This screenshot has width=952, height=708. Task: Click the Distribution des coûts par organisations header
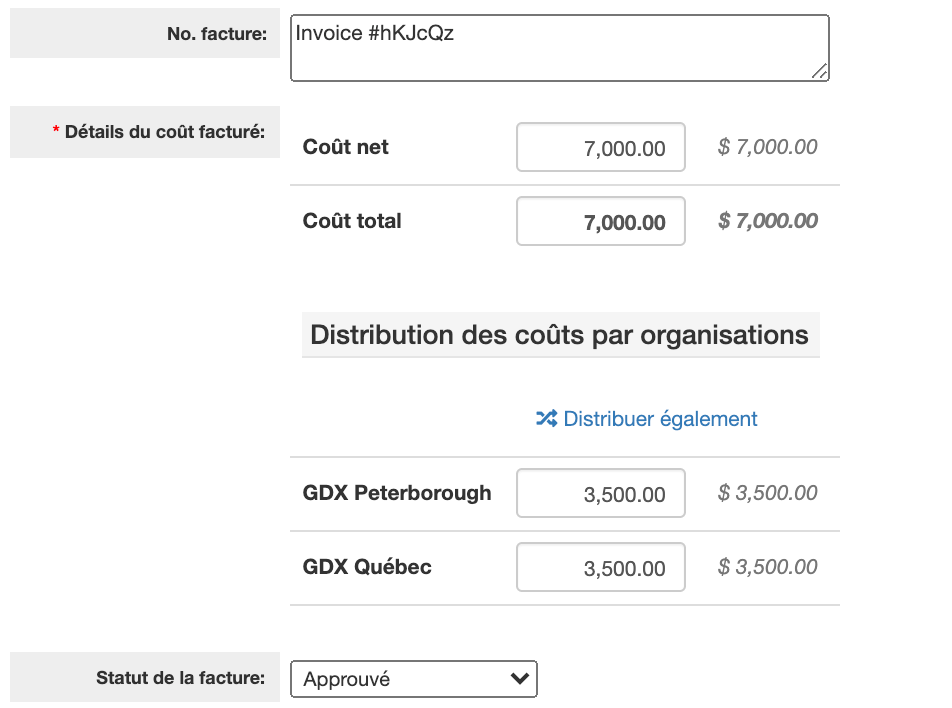click(560, 335)
